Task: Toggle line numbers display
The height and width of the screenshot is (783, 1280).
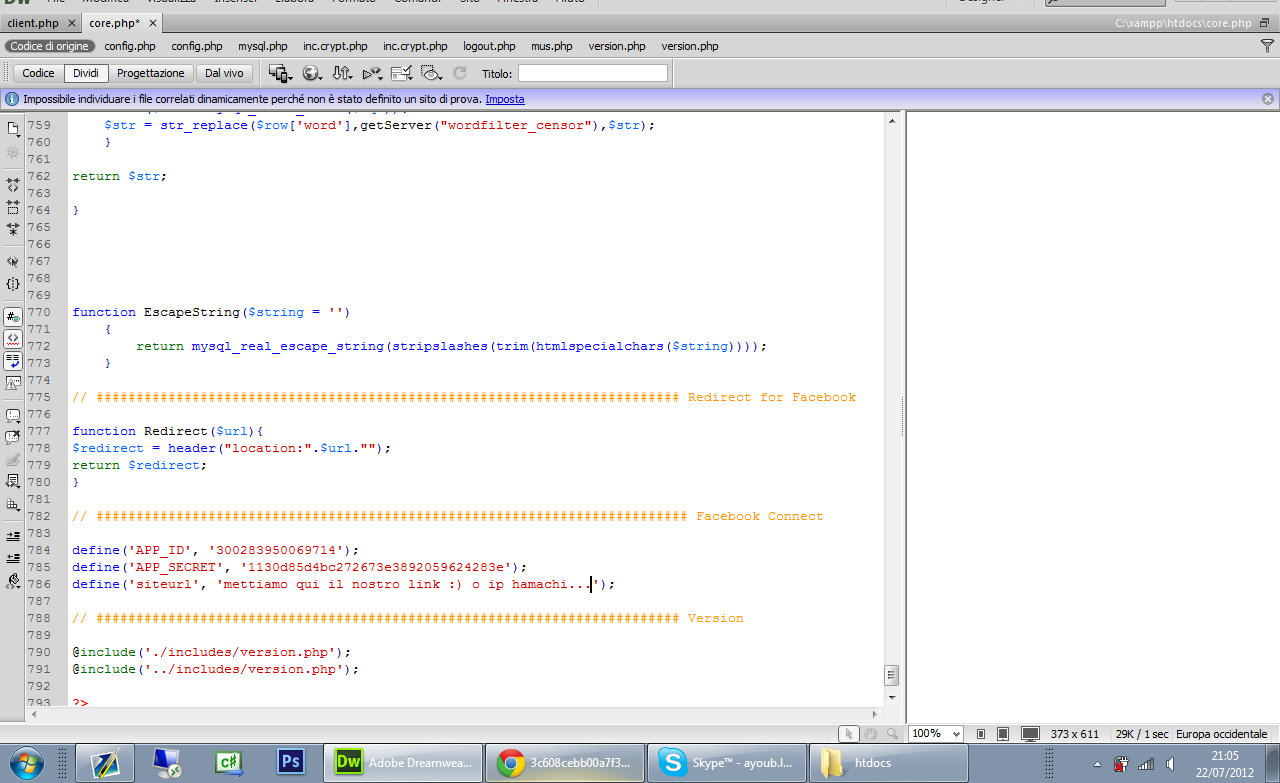Action: pos(13,316)
